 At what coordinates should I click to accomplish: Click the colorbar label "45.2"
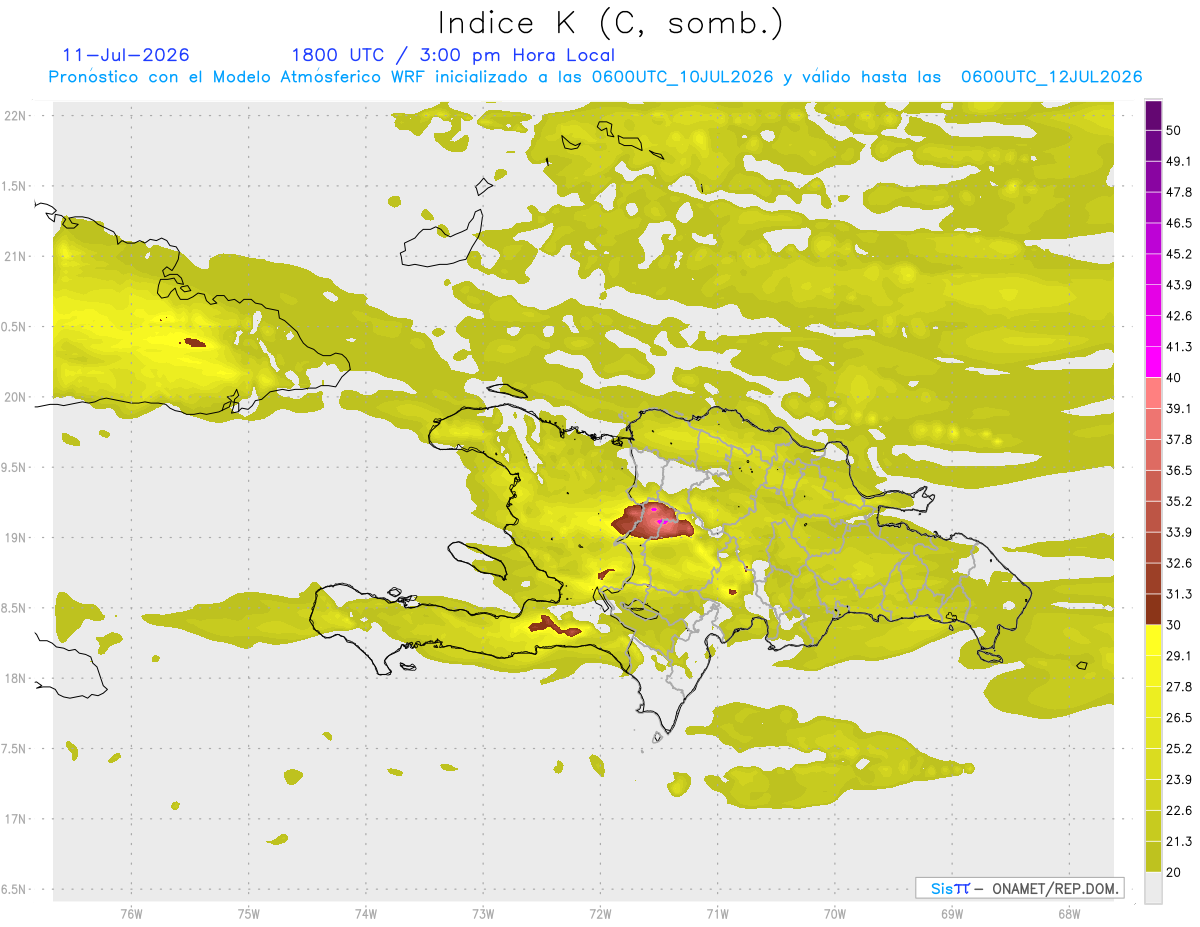[x=1178, y=254]
